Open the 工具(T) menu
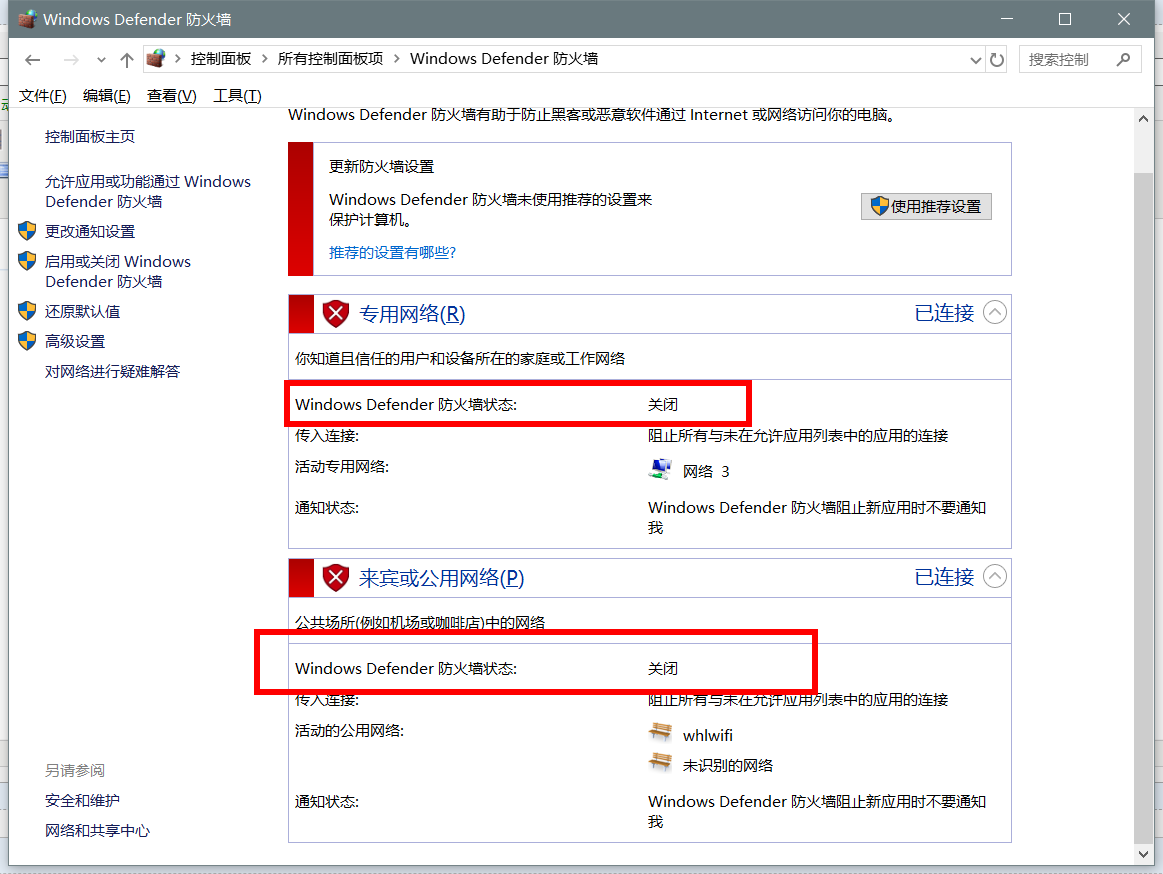This screenshot has width=1163, height=874. [x=237, y=96]
